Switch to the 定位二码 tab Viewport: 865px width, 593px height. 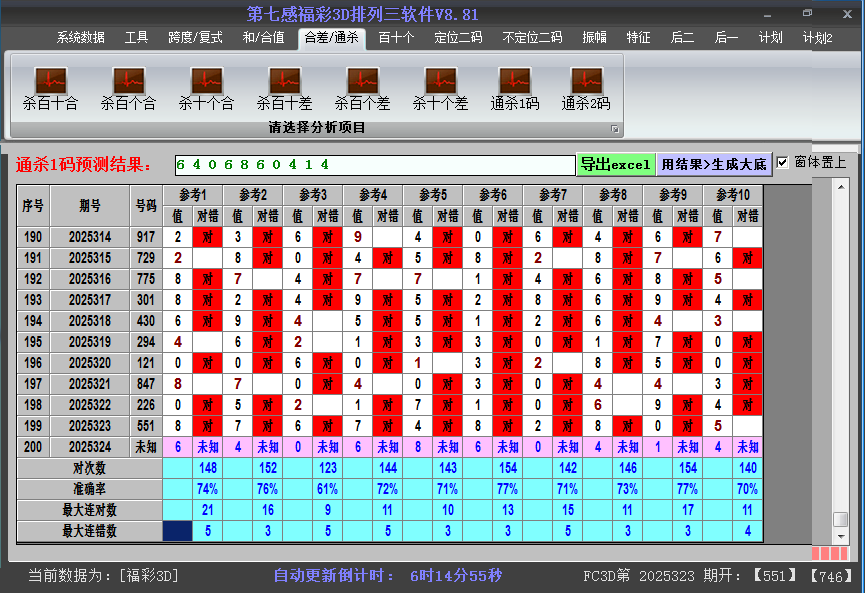point(458,38)
